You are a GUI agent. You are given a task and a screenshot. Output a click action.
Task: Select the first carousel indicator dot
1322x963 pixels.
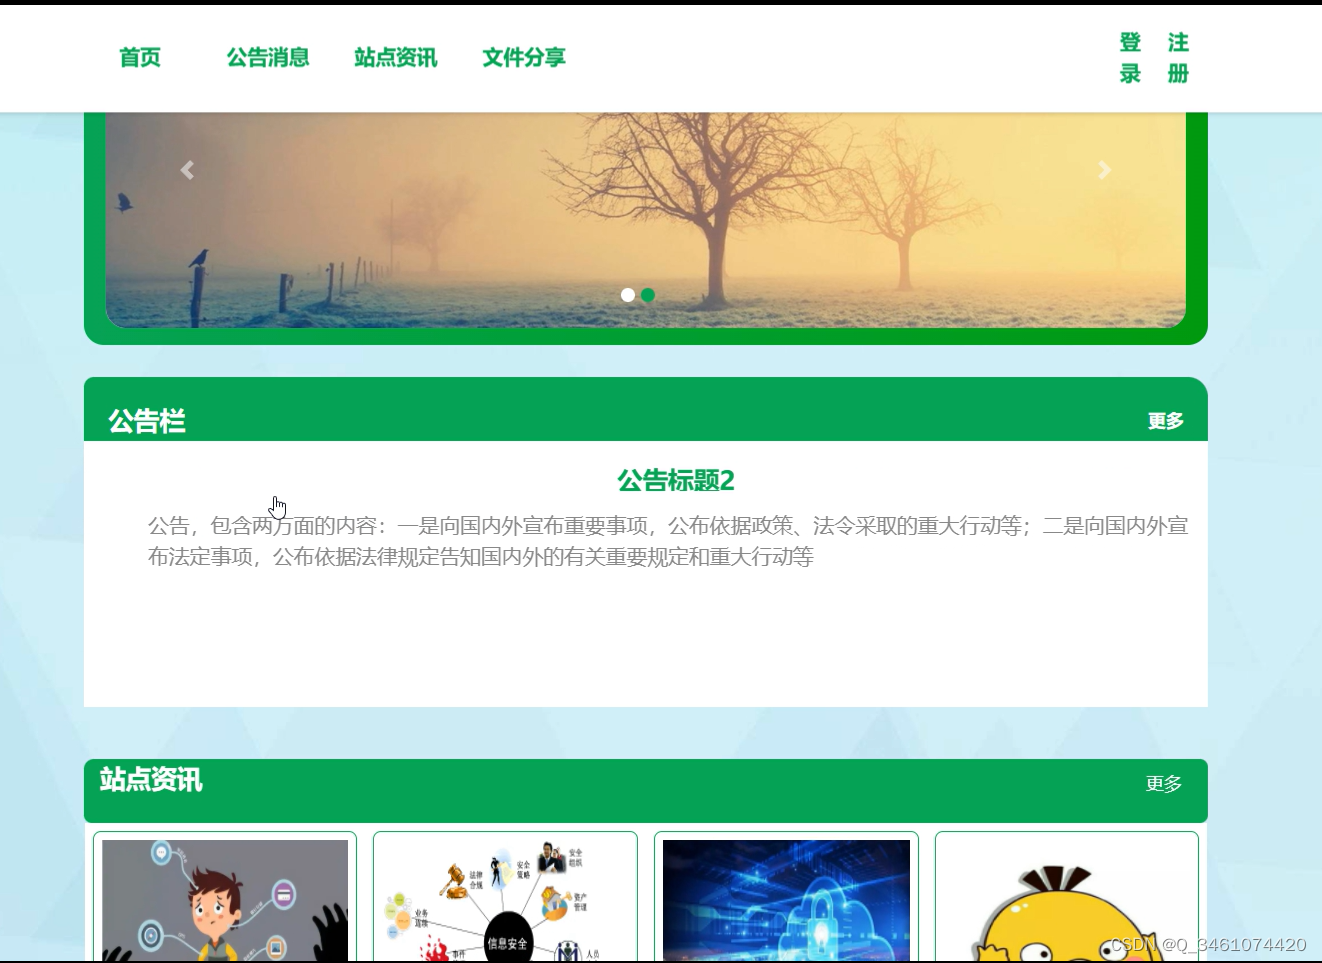pyautogui.click(x=628, y=295)
